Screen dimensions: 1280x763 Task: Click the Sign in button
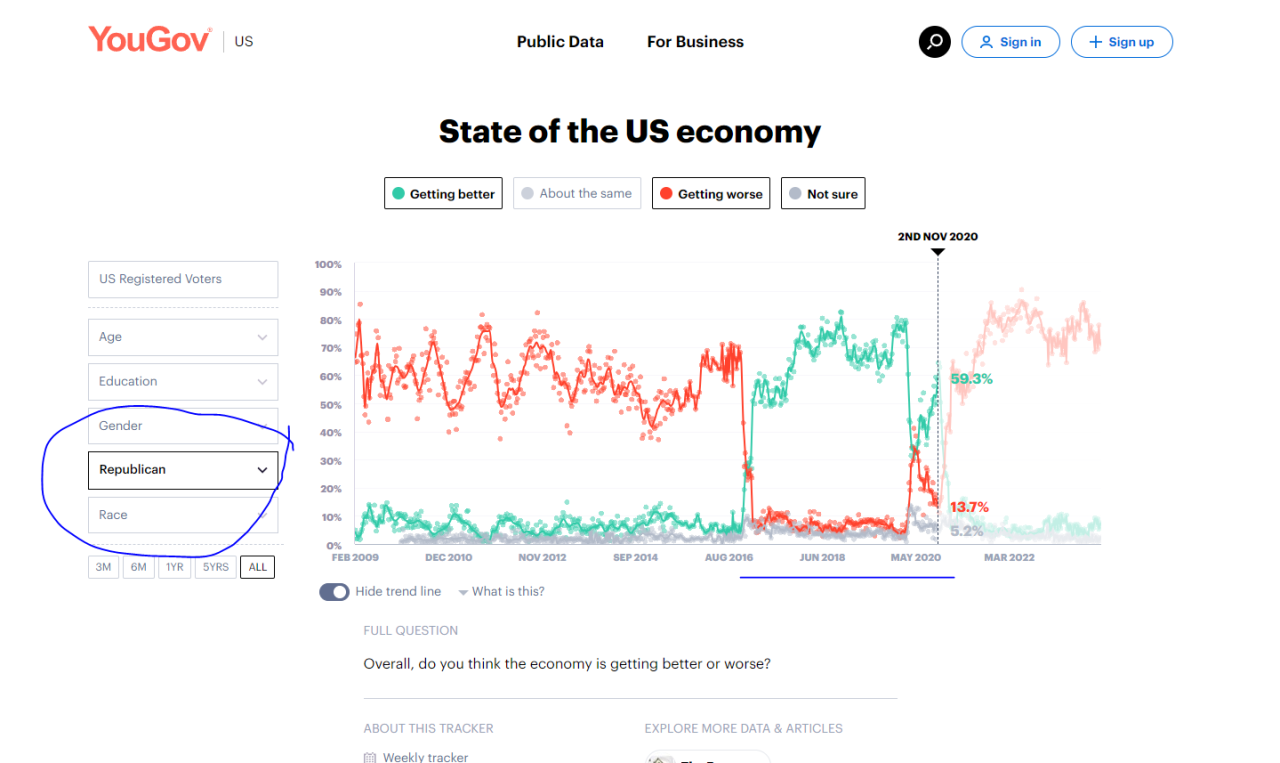tap(1010, 42)
